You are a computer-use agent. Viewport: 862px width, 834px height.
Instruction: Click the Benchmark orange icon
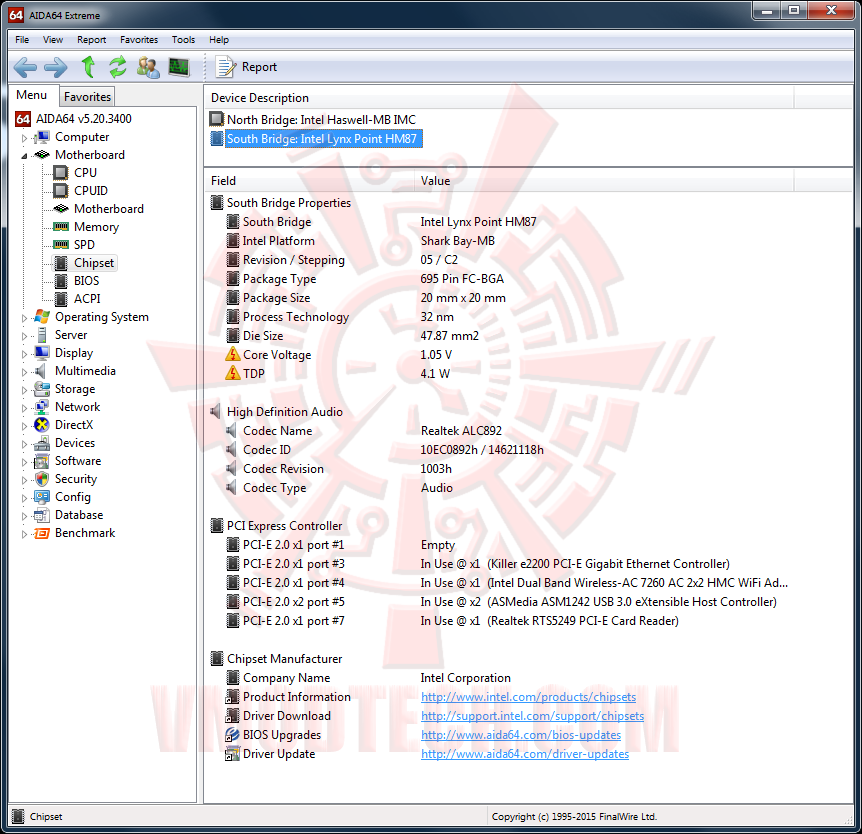coord(42,533)
